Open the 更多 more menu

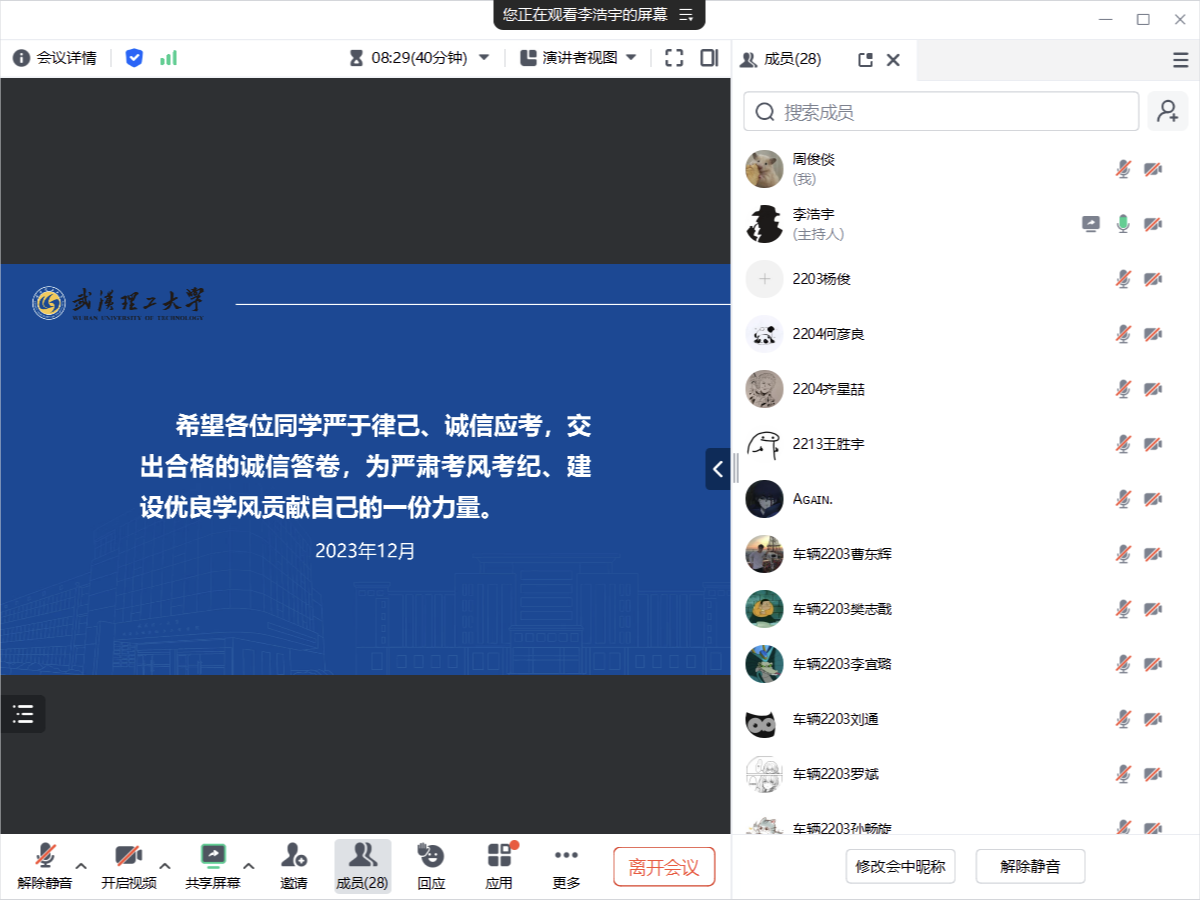(566, 865)
